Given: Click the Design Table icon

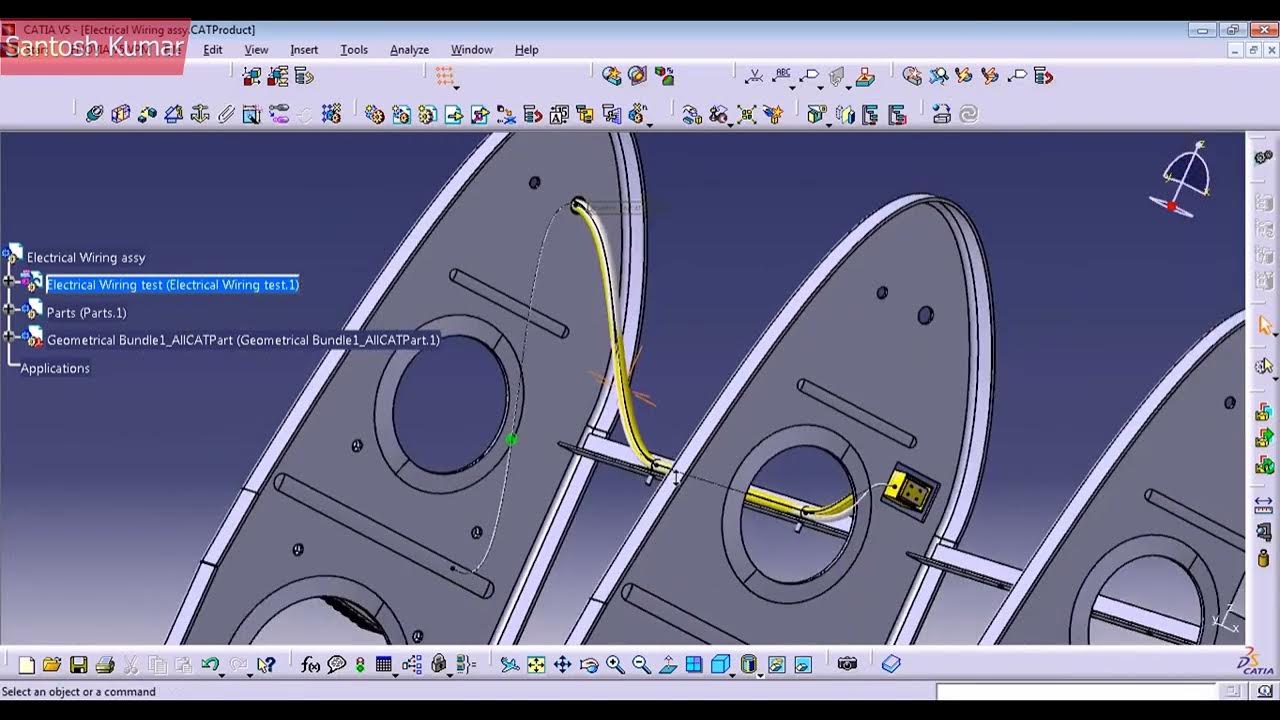Looking at the screenshot, I should pyautogui.click(x=384, y=664).
